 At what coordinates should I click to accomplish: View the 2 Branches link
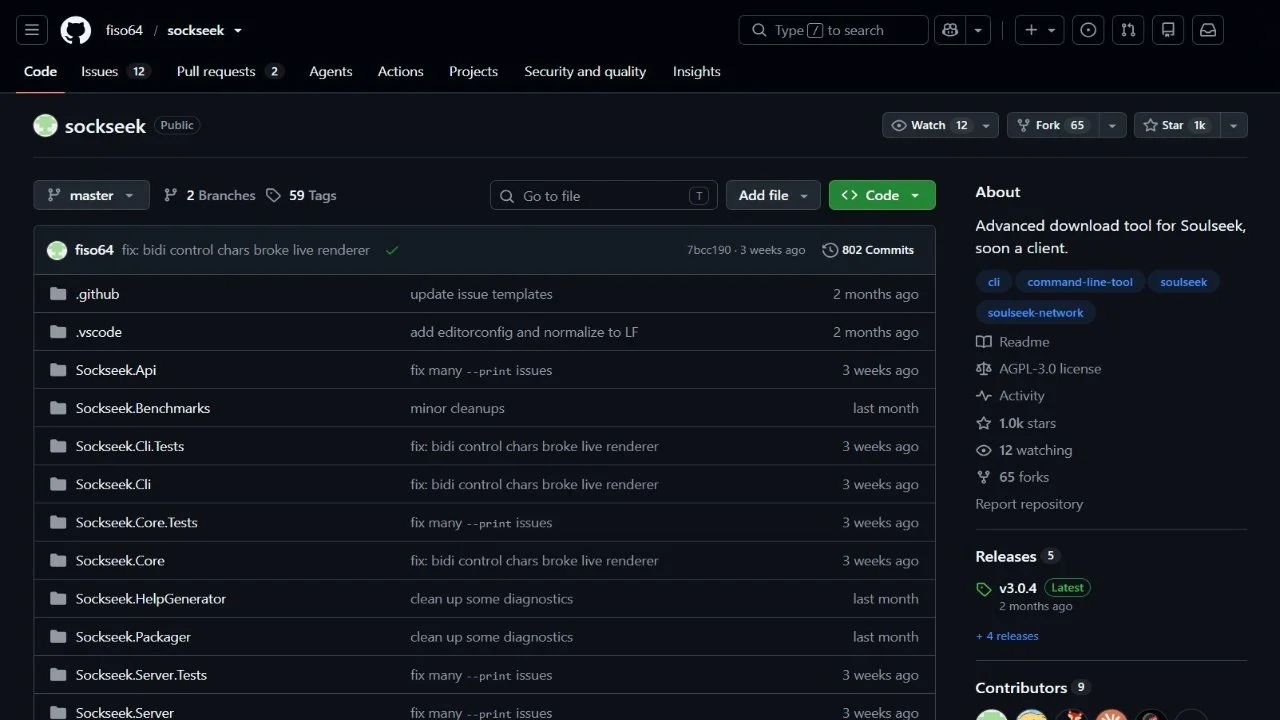210,195
